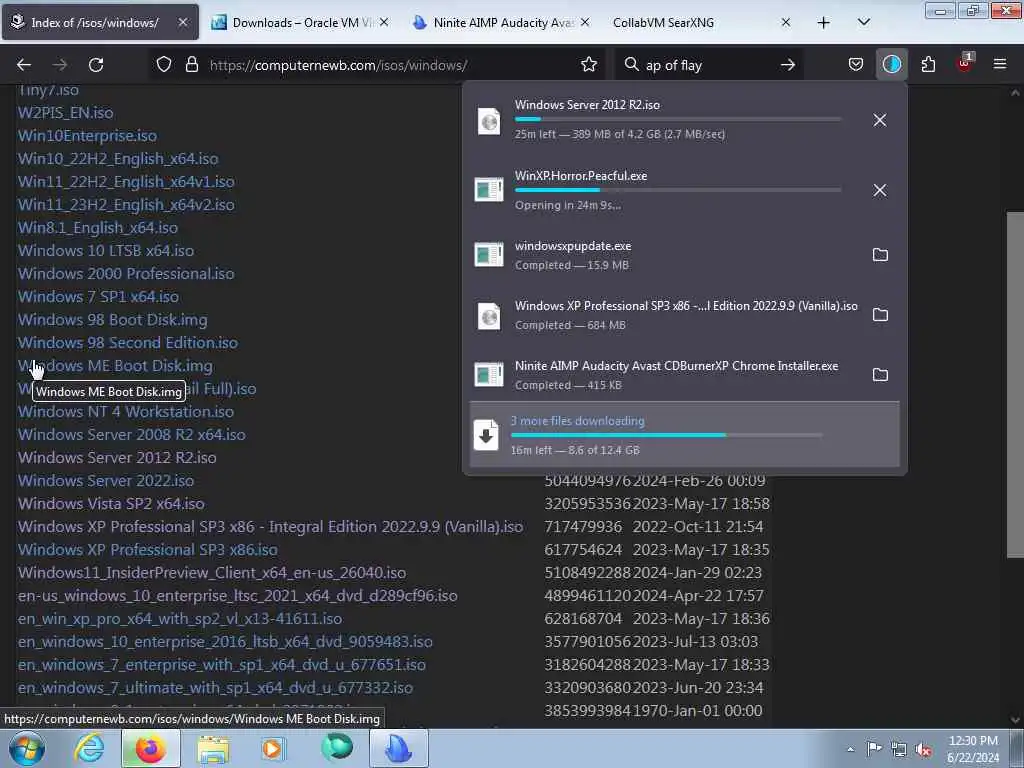Open the Windows Start button
This screenshot has width=1024, height=768.
point(26,749)
